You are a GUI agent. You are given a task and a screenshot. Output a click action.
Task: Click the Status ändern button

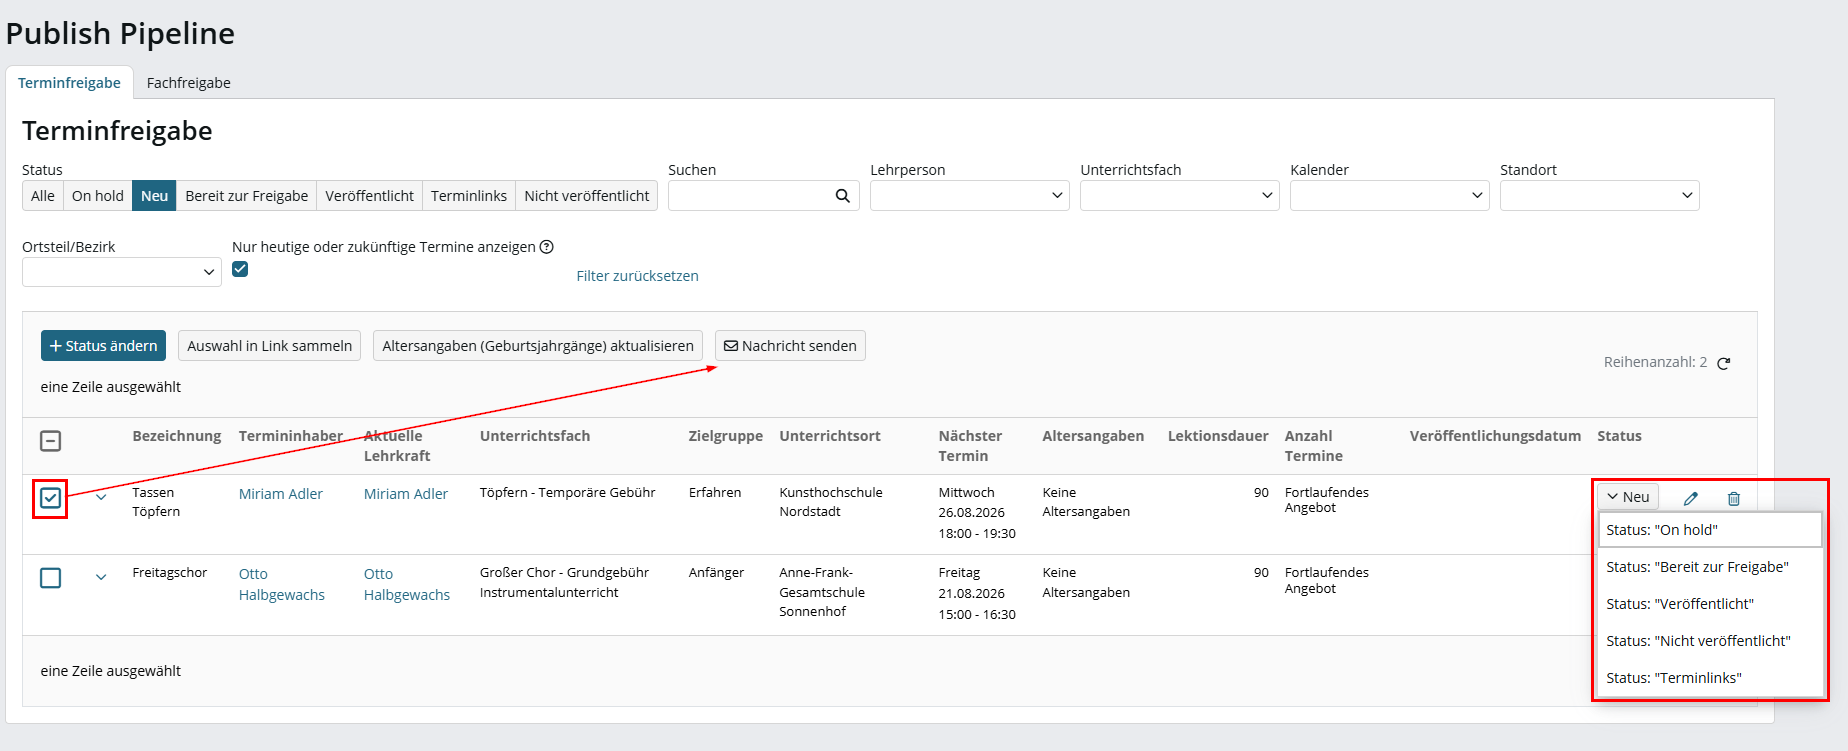tap(104, 346)
